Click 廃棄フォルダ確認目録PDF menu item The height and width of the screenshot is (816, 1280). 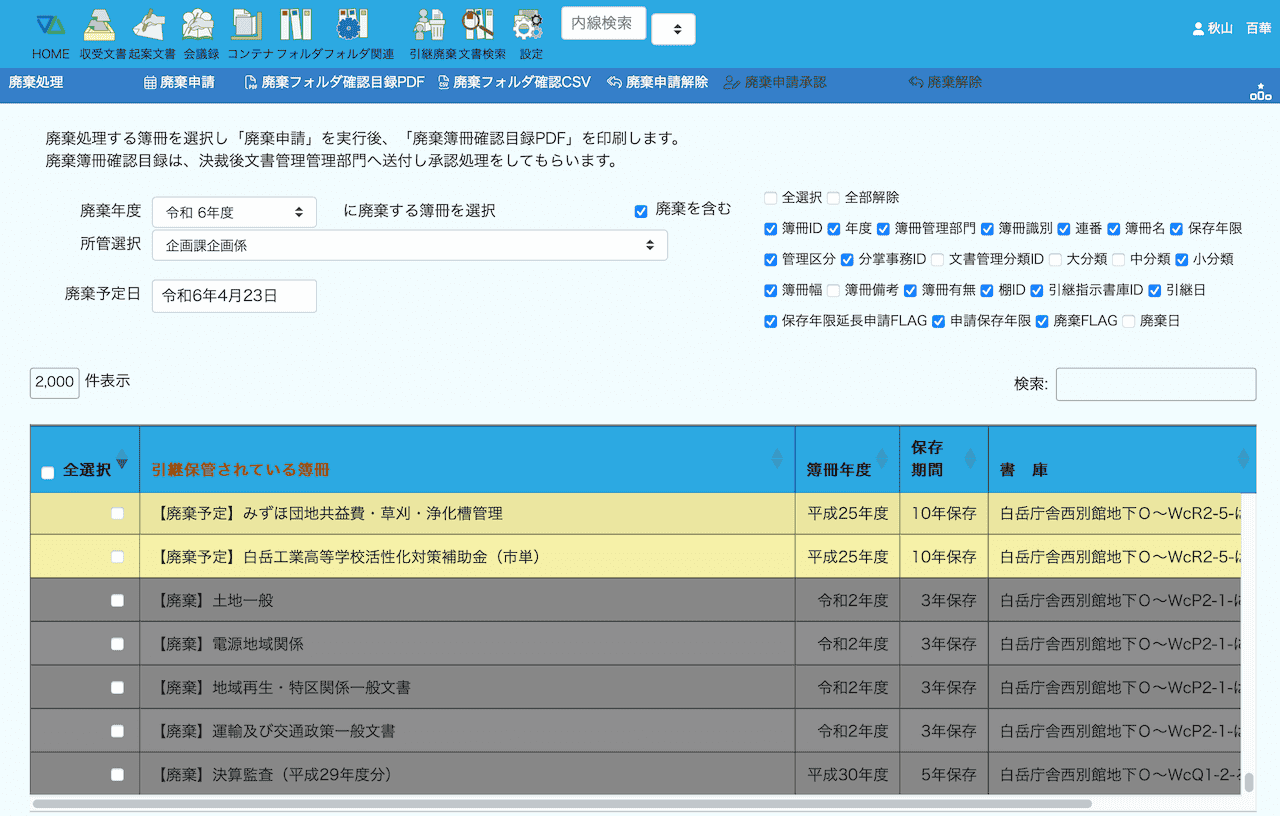pyautogui.click(x=335, y=83)
